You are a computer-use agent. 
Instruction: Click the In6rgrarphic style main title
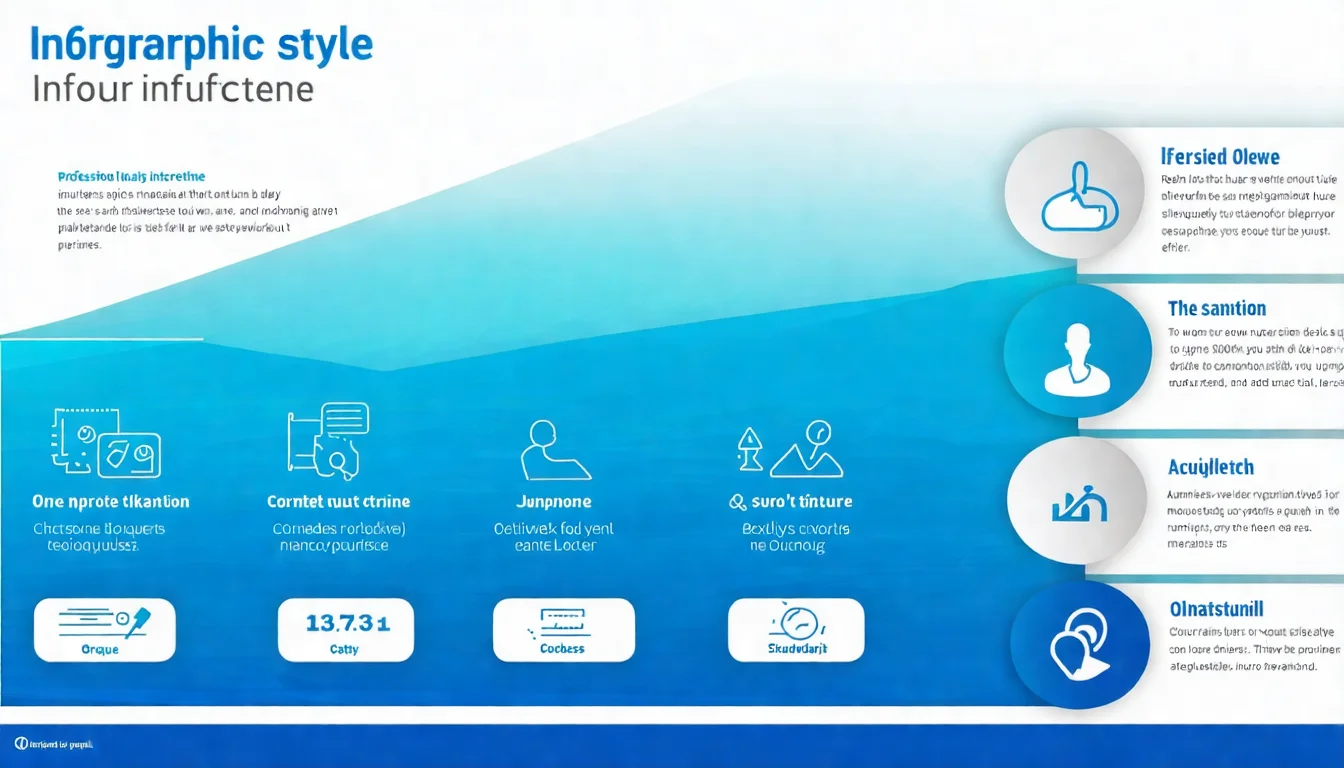[202, 46]
